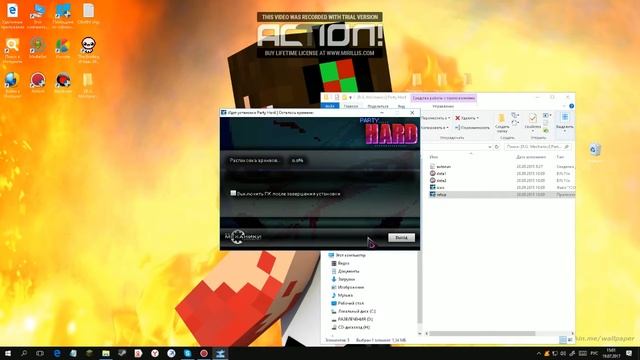This screenshot has width=640, height=360.
Task: Open the Управление ribbon tab in Explorer
Action: (443, 106)
